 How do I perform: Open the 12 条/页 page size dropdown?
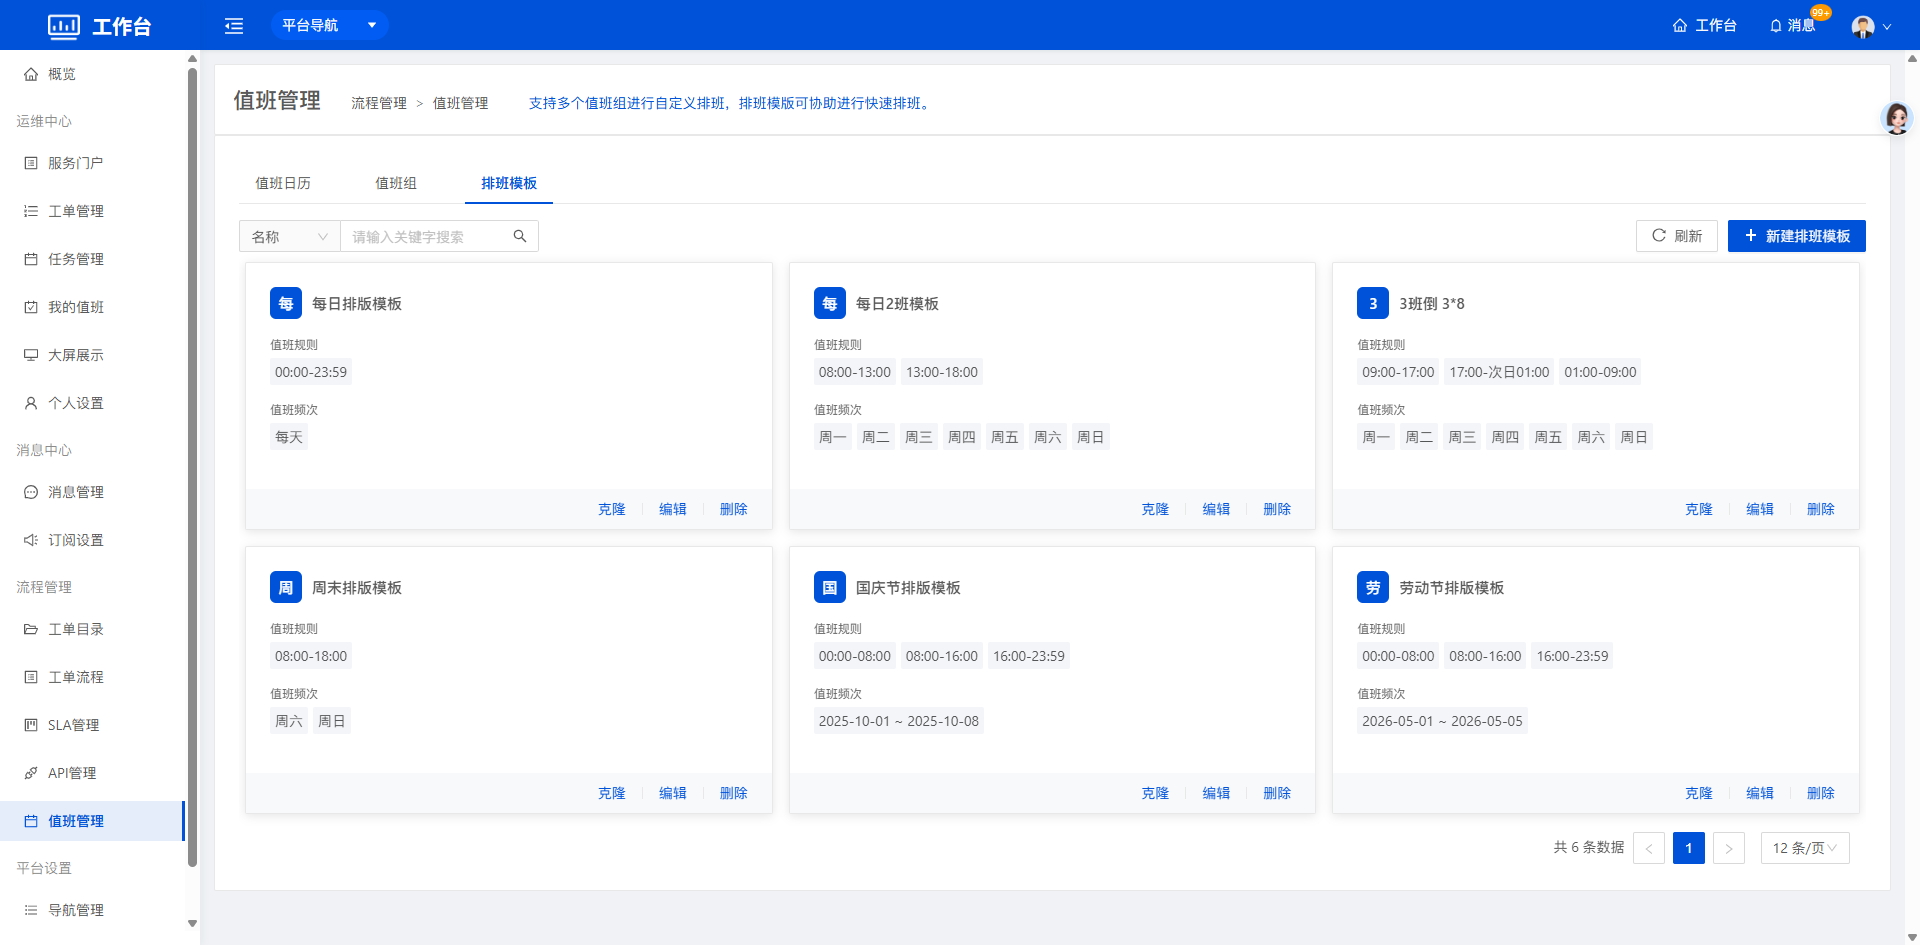pyautogui.click(x=1804, y=848)
